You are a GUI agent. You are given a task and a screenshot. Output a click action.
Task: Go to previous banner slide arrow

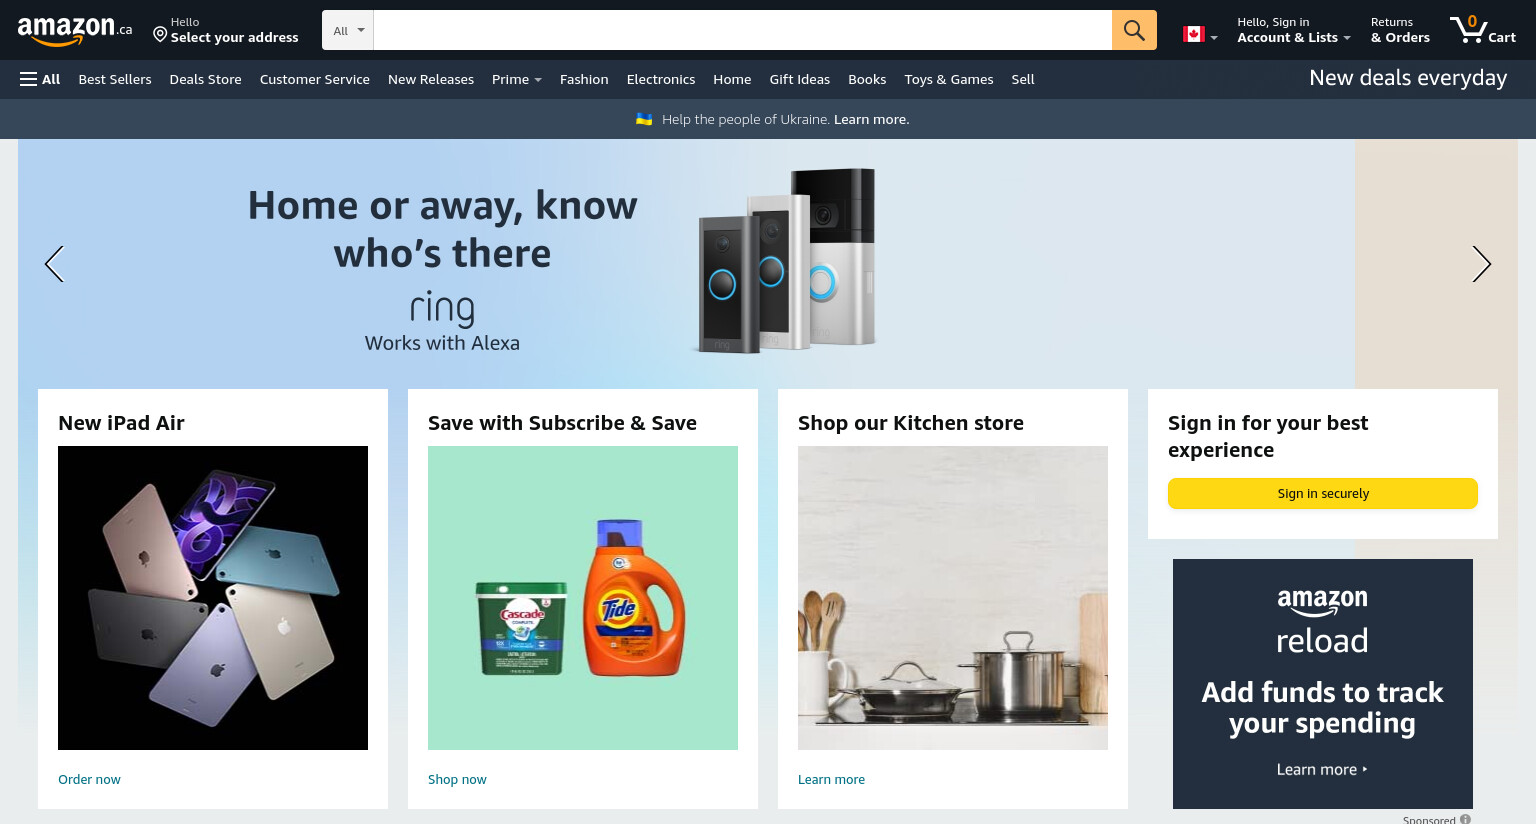(x=54, y=264)
